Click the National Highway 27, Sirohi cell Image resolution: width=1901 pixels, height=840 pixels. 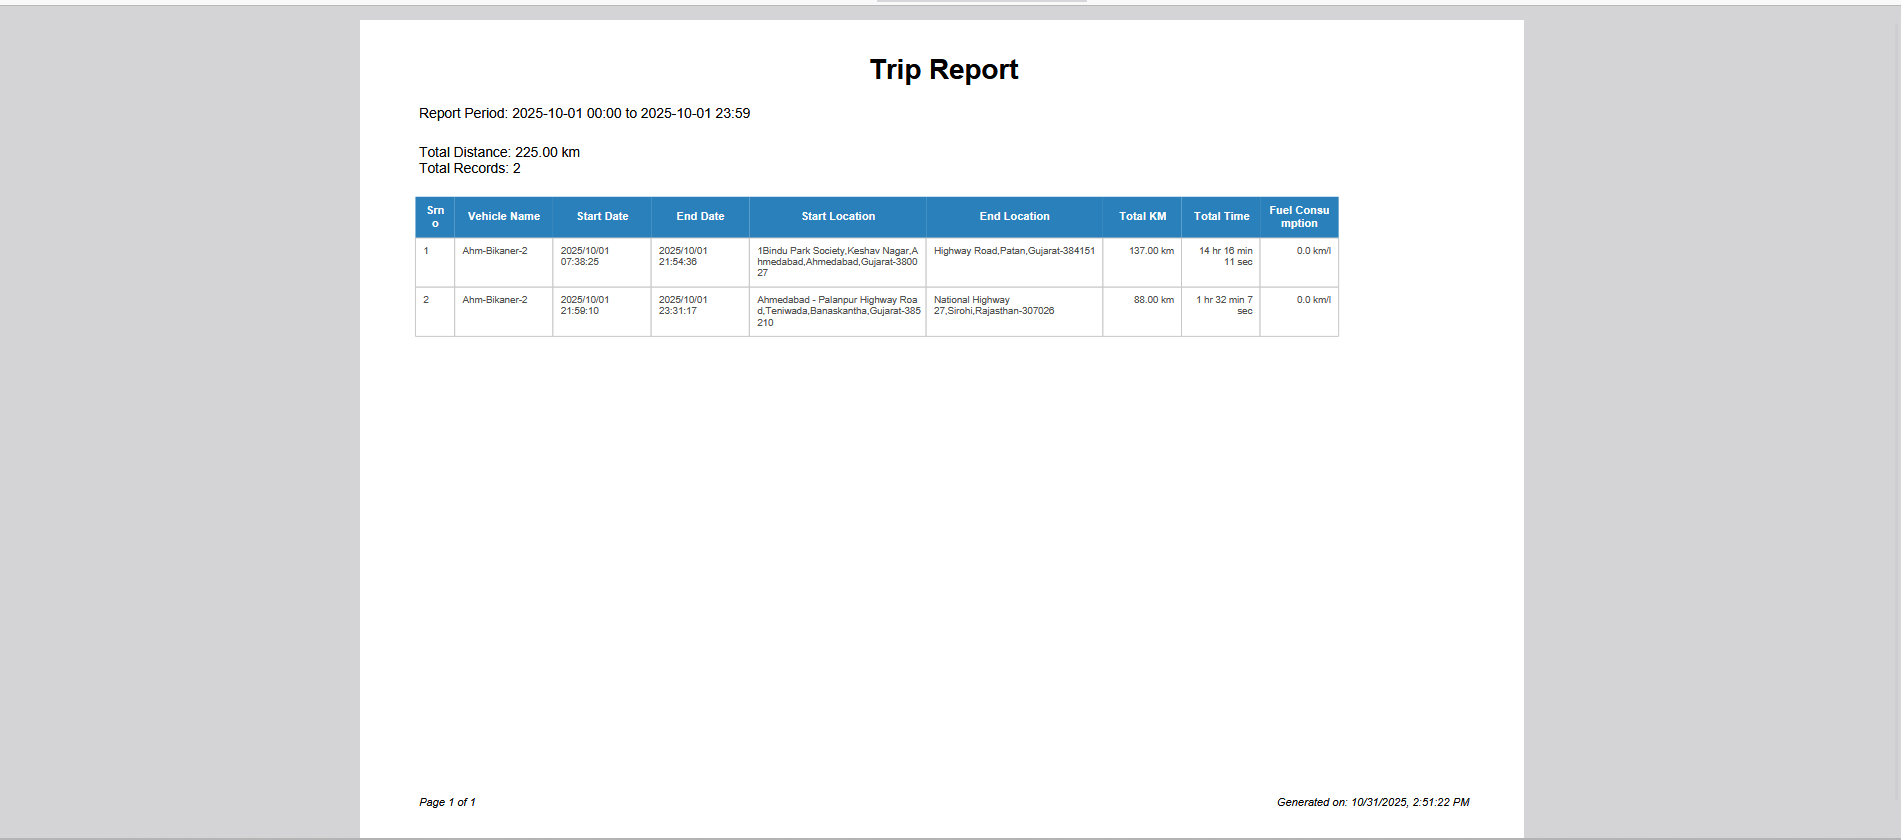(x=993, y=306)
